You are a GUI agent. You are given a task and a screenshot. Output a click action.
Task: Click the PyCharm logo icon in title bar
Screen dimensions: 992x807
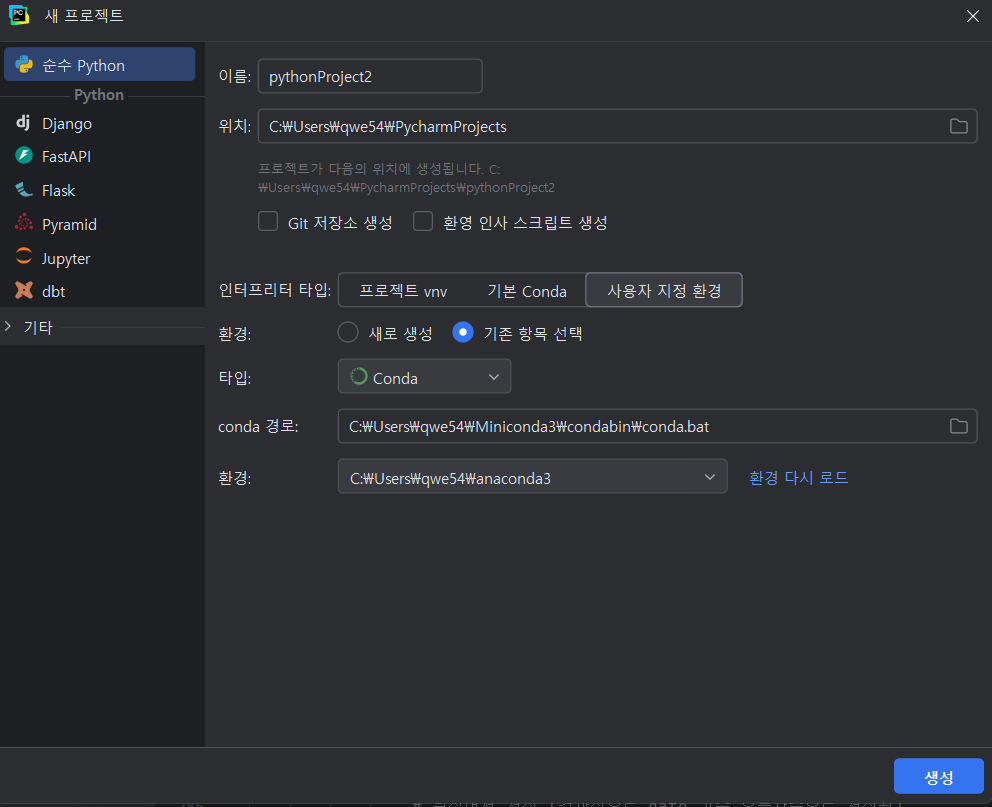coord(19,15)
